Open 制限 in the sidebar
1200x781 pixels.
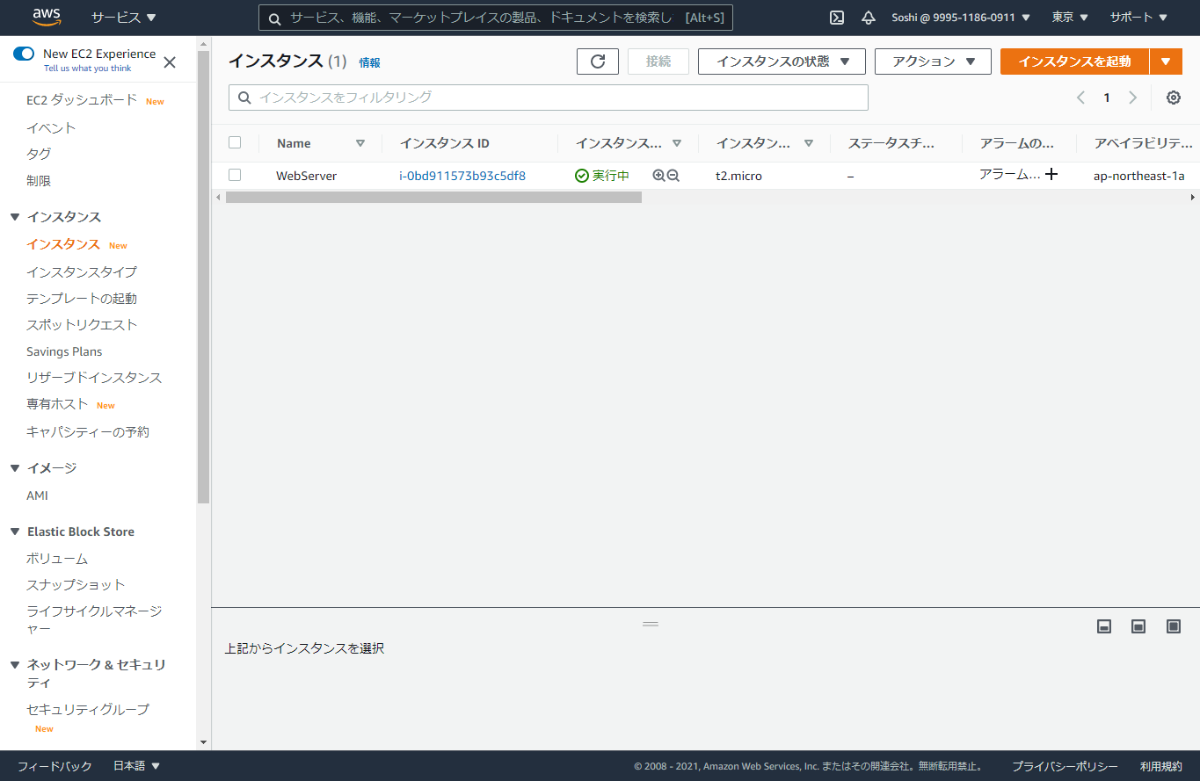pyautogui.click(x=38, y=180)
